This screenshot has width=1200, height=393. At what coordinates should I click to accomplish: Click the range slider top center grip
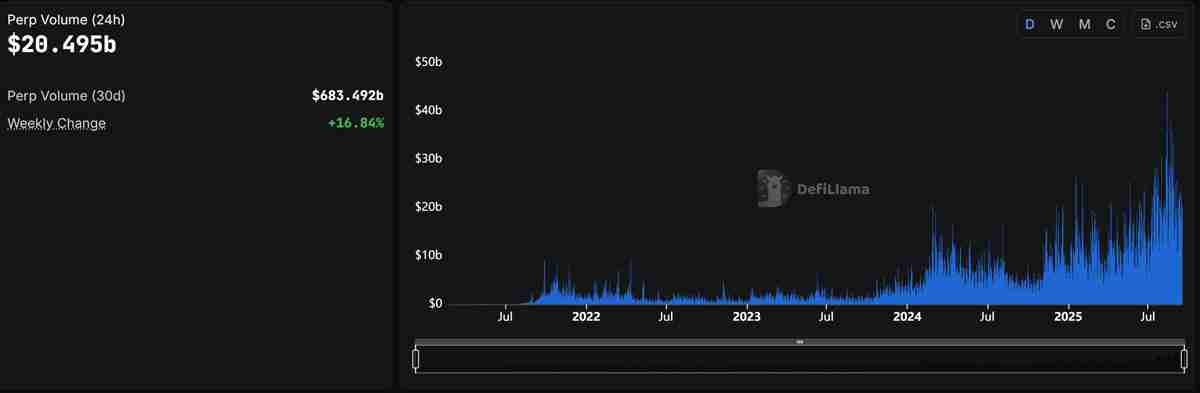(x=800, y=342)
